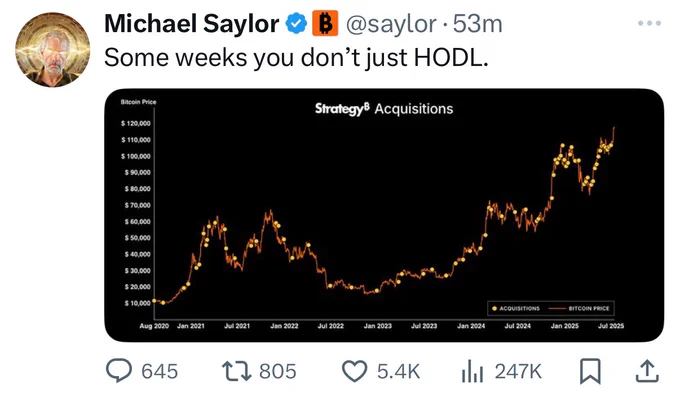Click the 5.4K likes count
This screenshot has width=680, height=402.
click(x=398, y=372)
